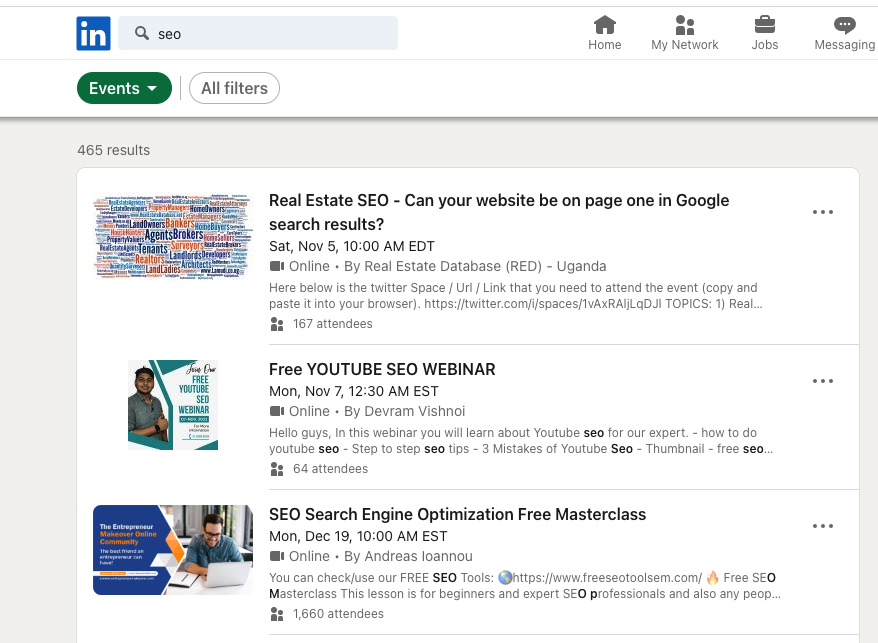The width and height of the screenshot is (878, 643).
Task: Click description starting 'Here below is the twitter Space'
Action: click(x=516, y=296)
